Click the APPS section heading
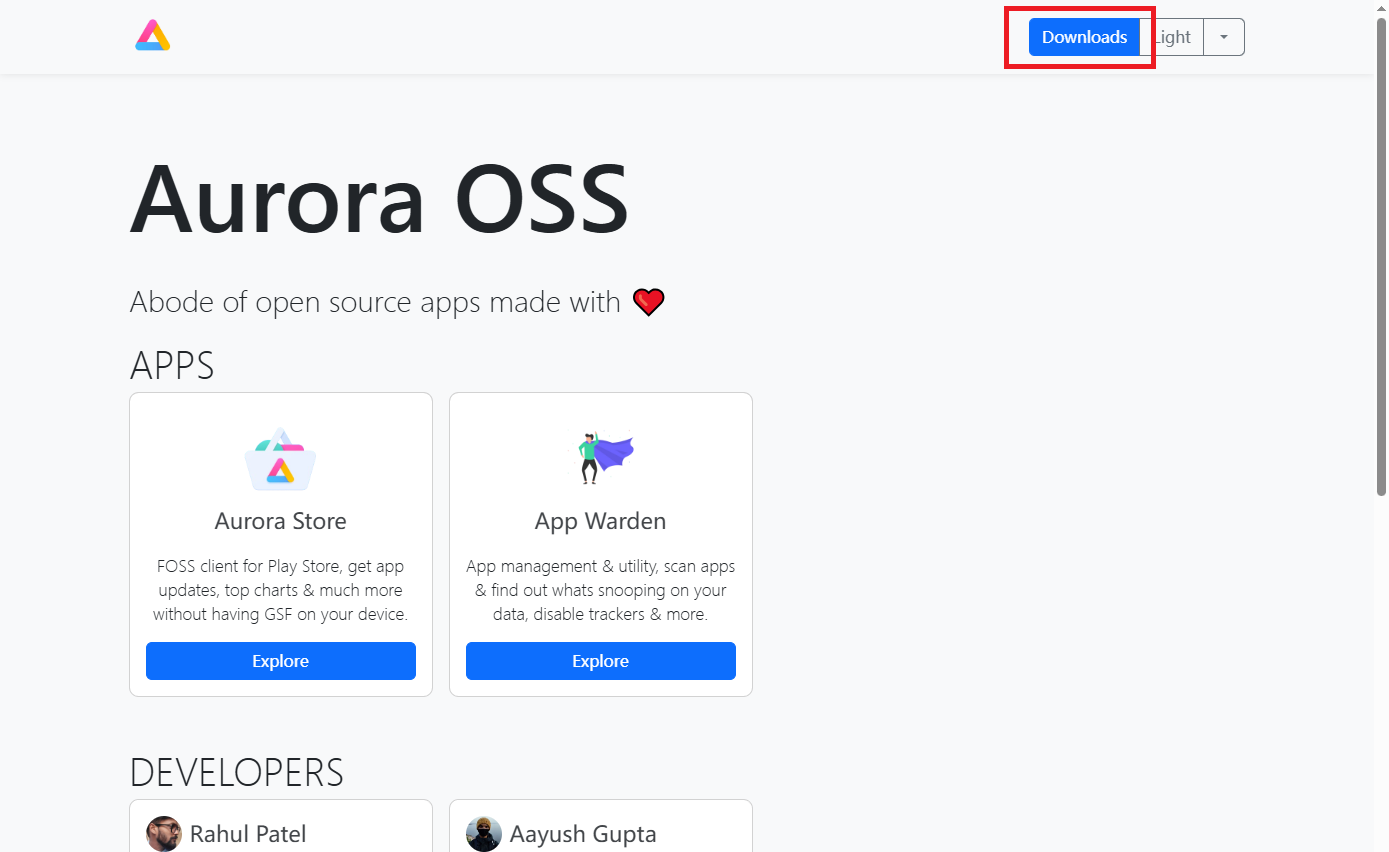Image resolution: width=1389 pixels, height=852 pixels. 172,366
